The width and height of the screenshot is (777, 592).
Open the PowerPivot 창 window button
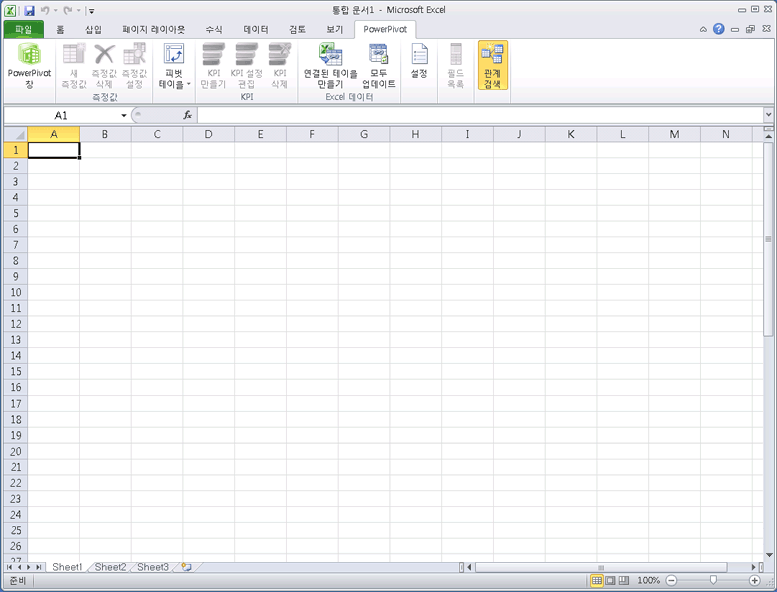tap(29, 65)
